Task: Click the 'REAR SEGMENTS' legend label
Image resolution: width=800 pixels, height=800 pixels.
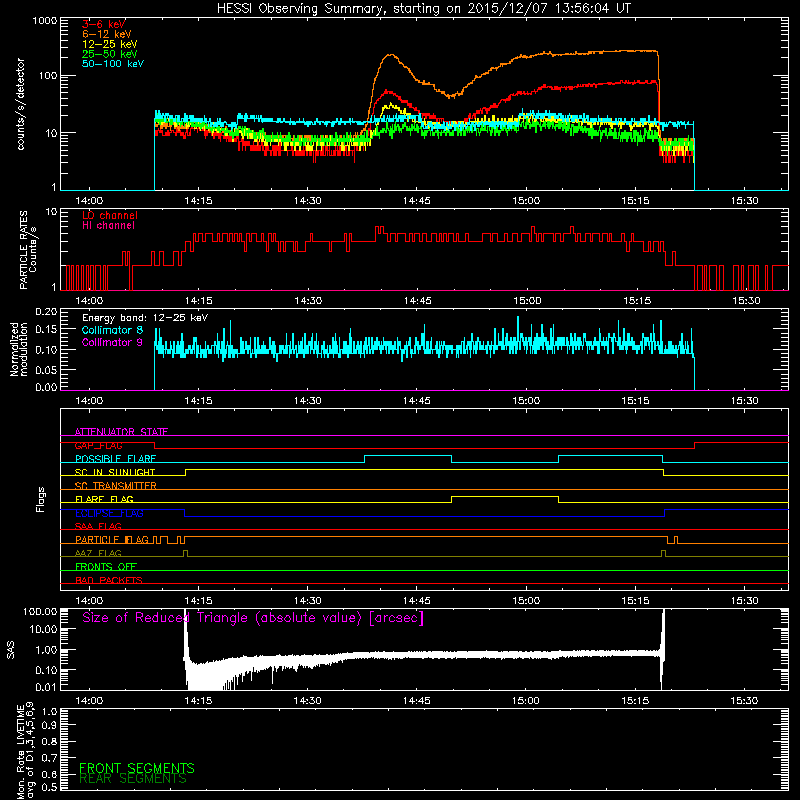Action: tap(133, 779)
